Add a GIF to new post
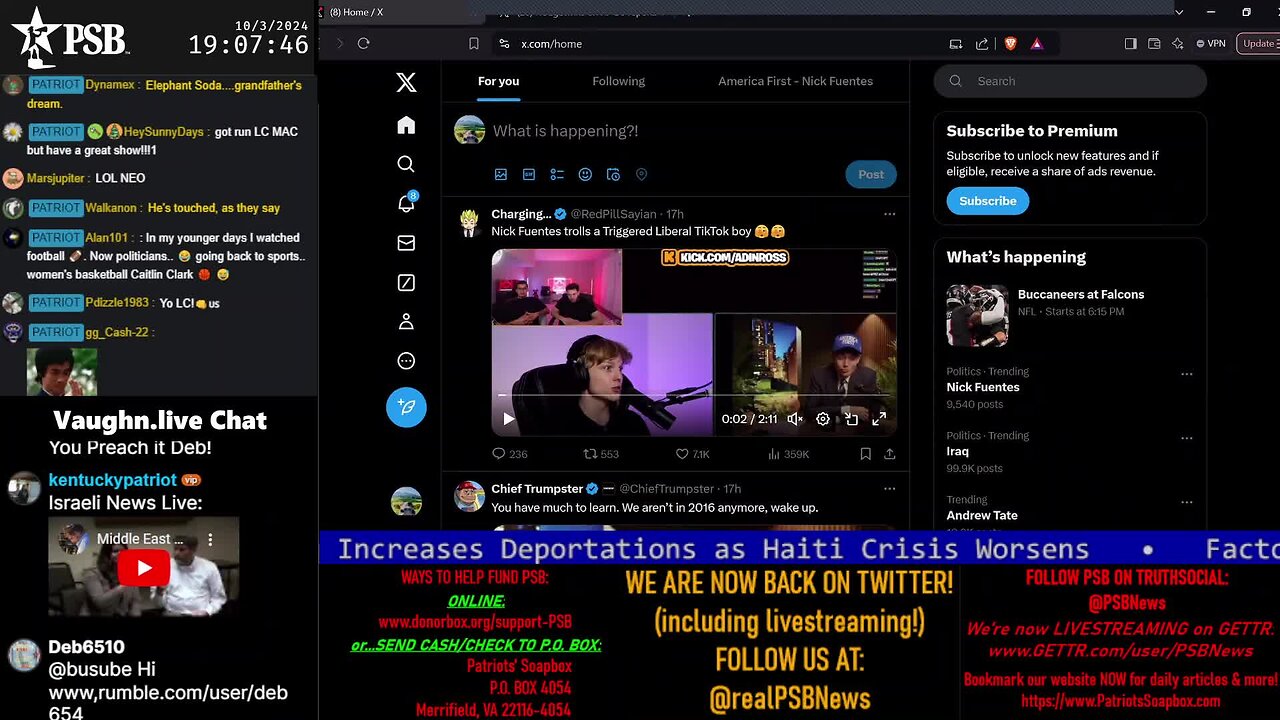 coord(529,174)
